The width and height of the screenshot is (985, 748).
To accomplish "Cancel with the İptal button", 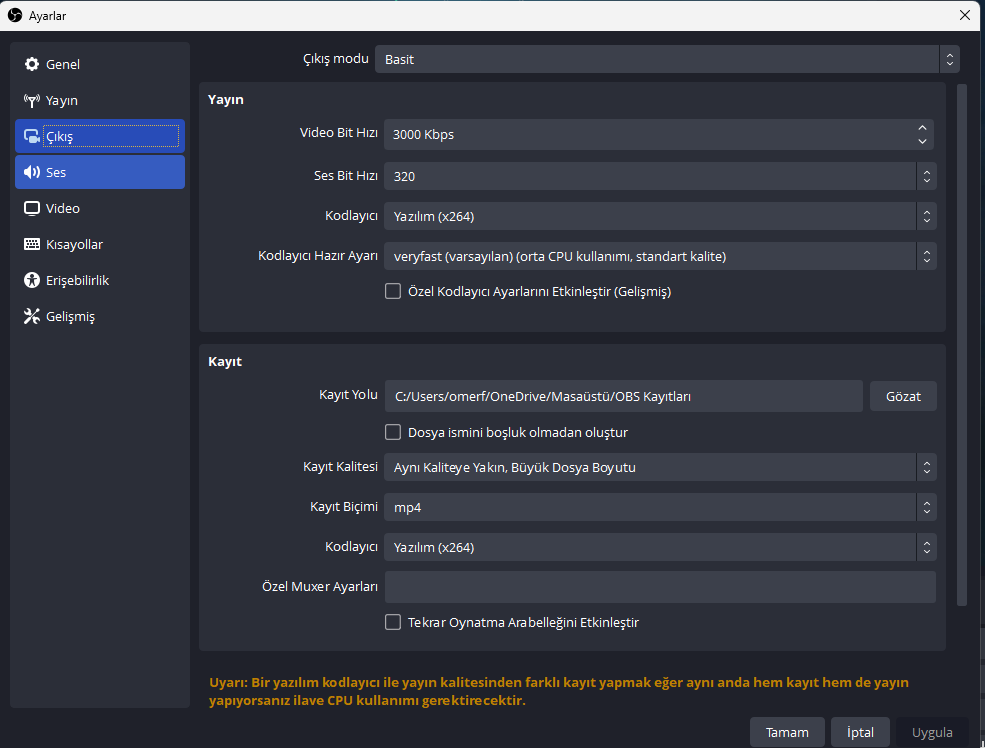I will coord(860,732).
